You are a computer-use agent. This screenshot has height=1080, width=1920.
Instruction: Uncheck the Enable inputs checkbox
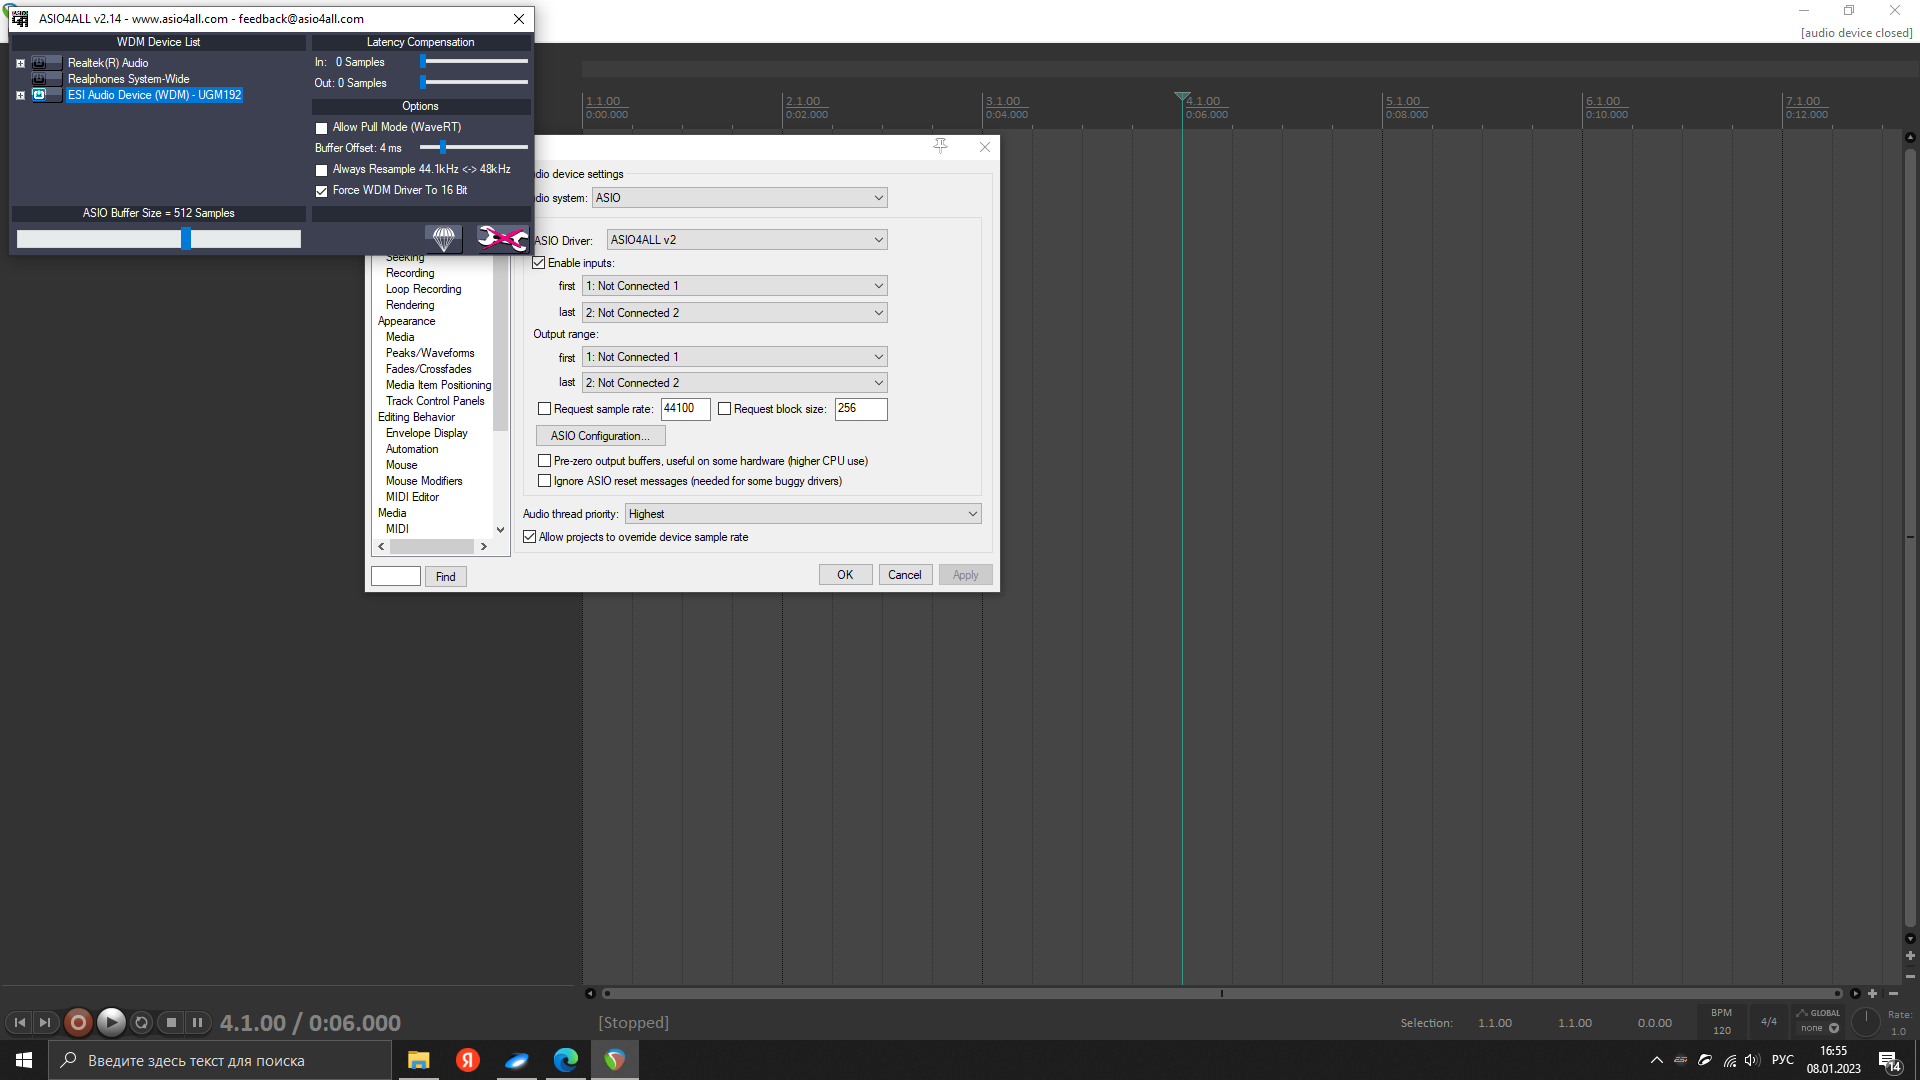click(x=539, y=263)
